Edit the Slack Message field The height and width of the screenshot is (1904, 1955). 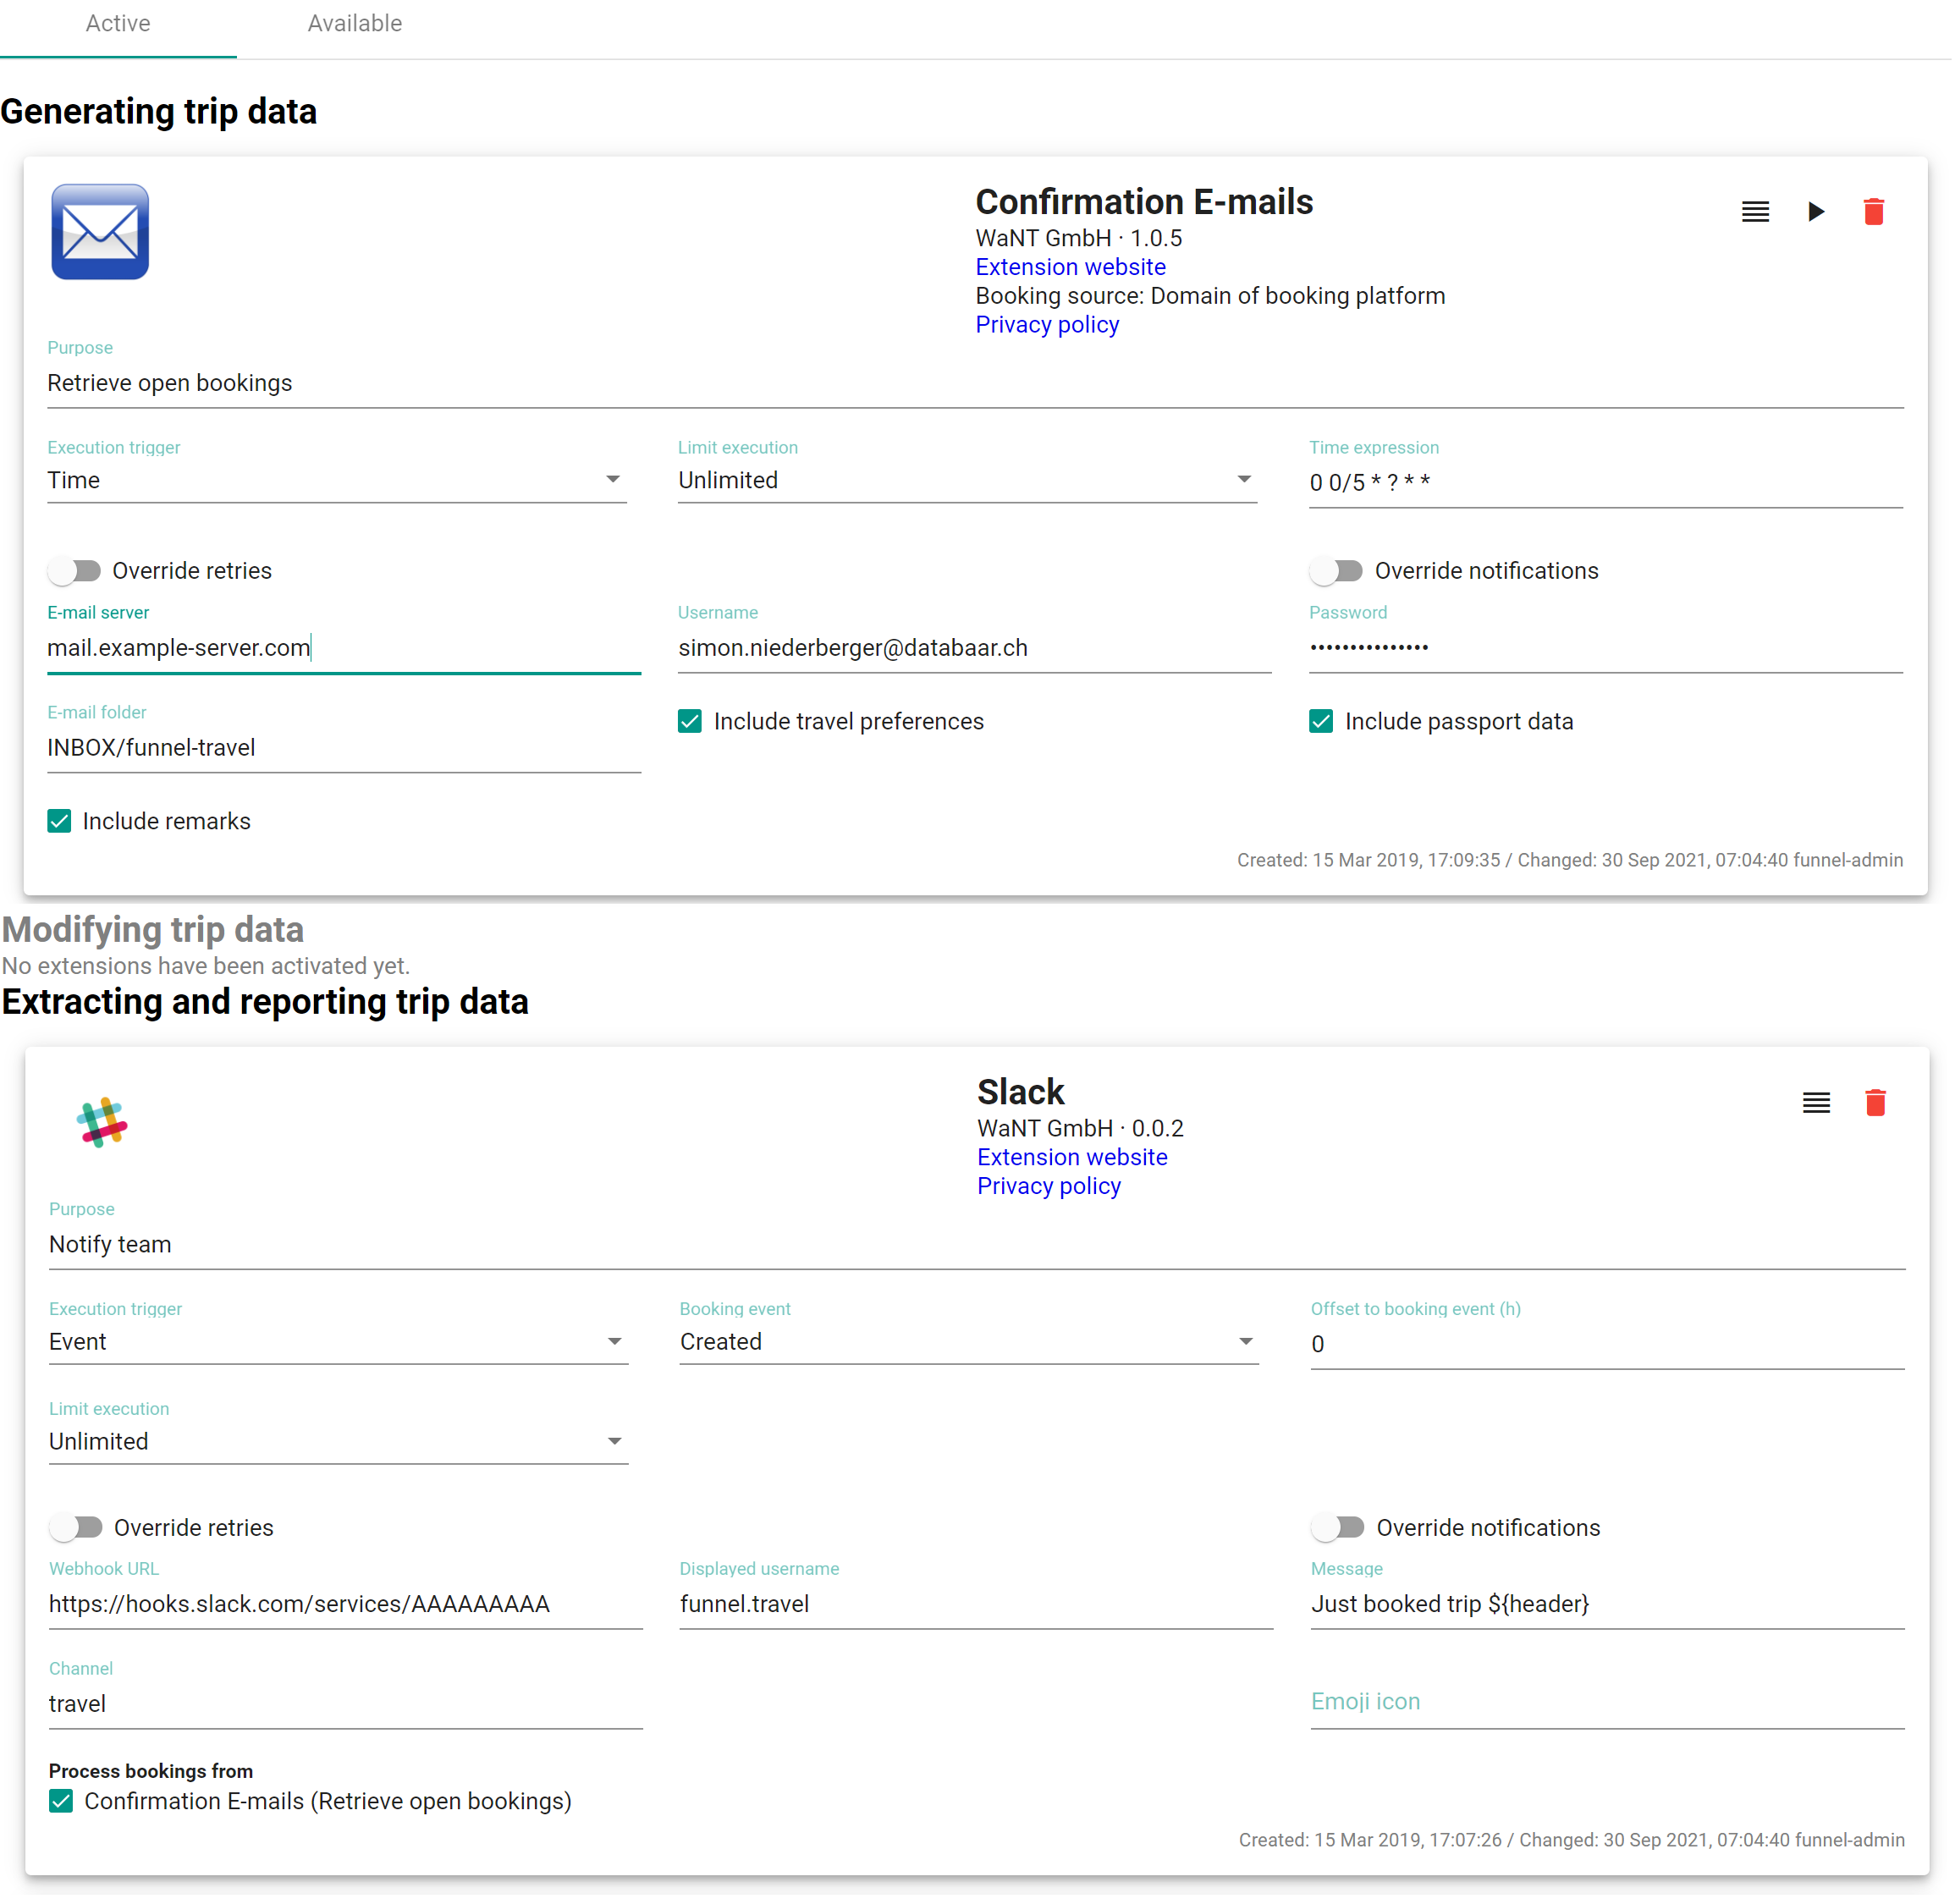click(1610, 1607)
